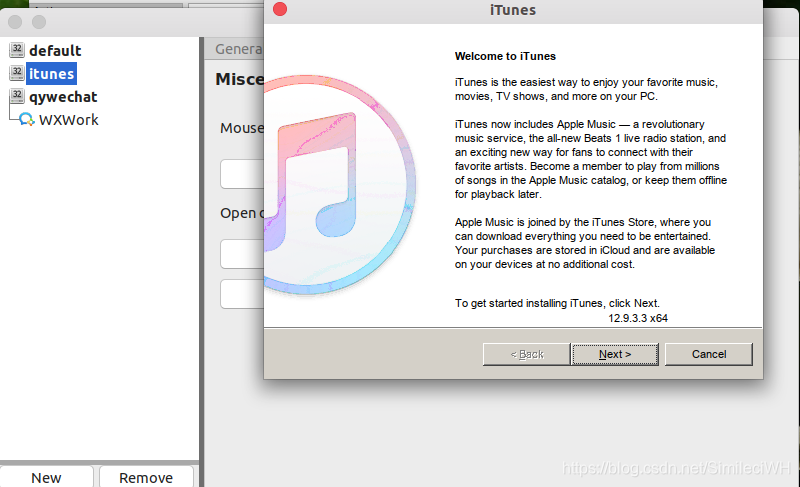The image size is (800, 487).
Task: Click the iTunes music note logo
Action: pyautogui.click(x=339, y=185)
